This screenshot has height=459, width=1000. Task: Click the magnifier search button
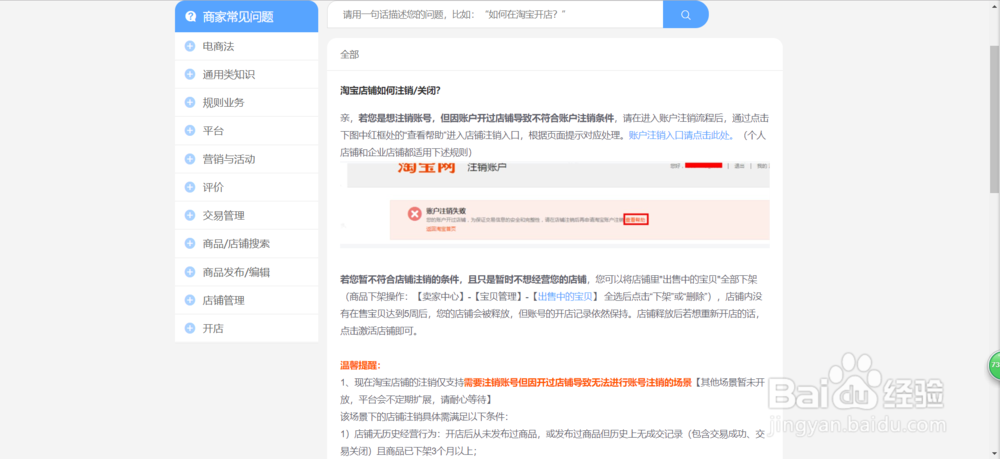tap(686, 15)
